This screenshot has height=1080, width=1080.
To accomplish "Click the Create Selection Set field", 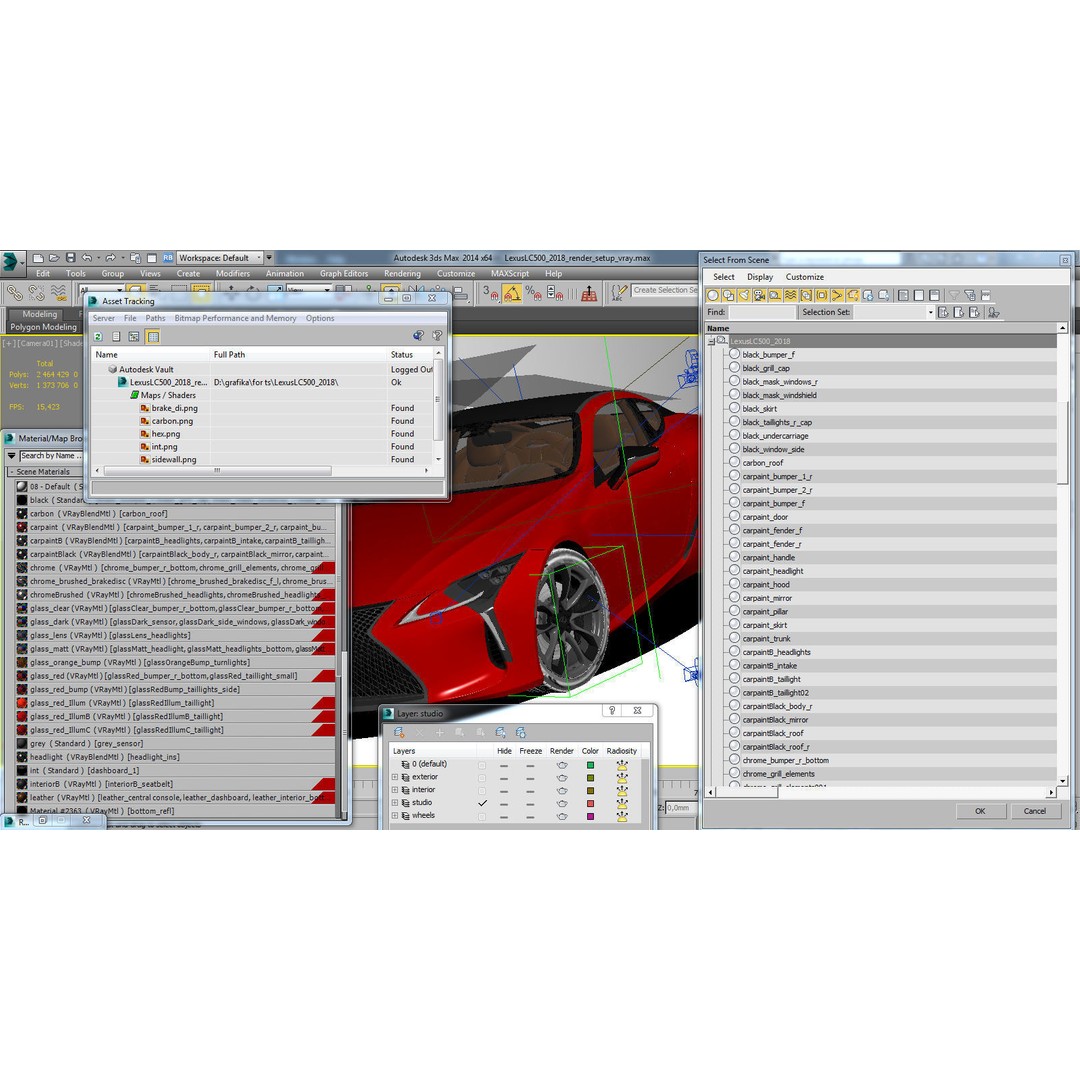I will 664,291.
